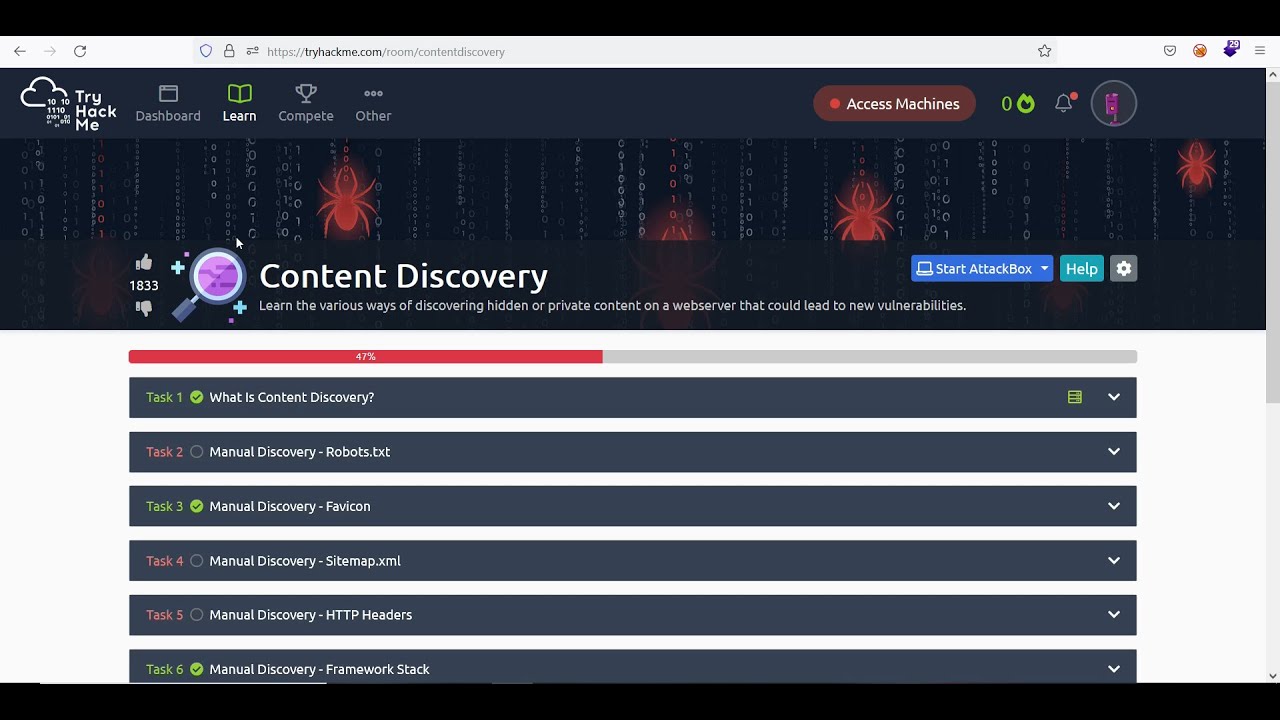
Task: Click the Task 1 green list icon
Action: [x=1075, y=397]
